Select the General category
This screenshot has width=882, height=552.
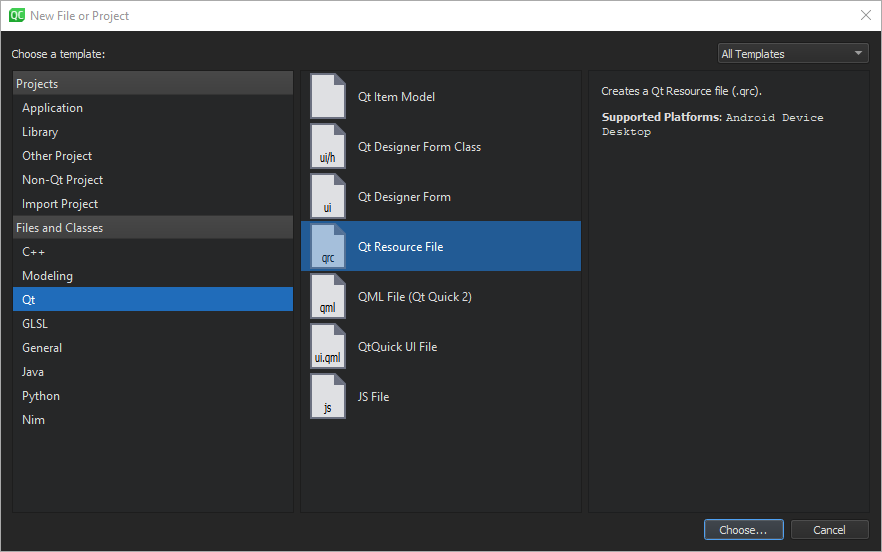coord(153,348)
